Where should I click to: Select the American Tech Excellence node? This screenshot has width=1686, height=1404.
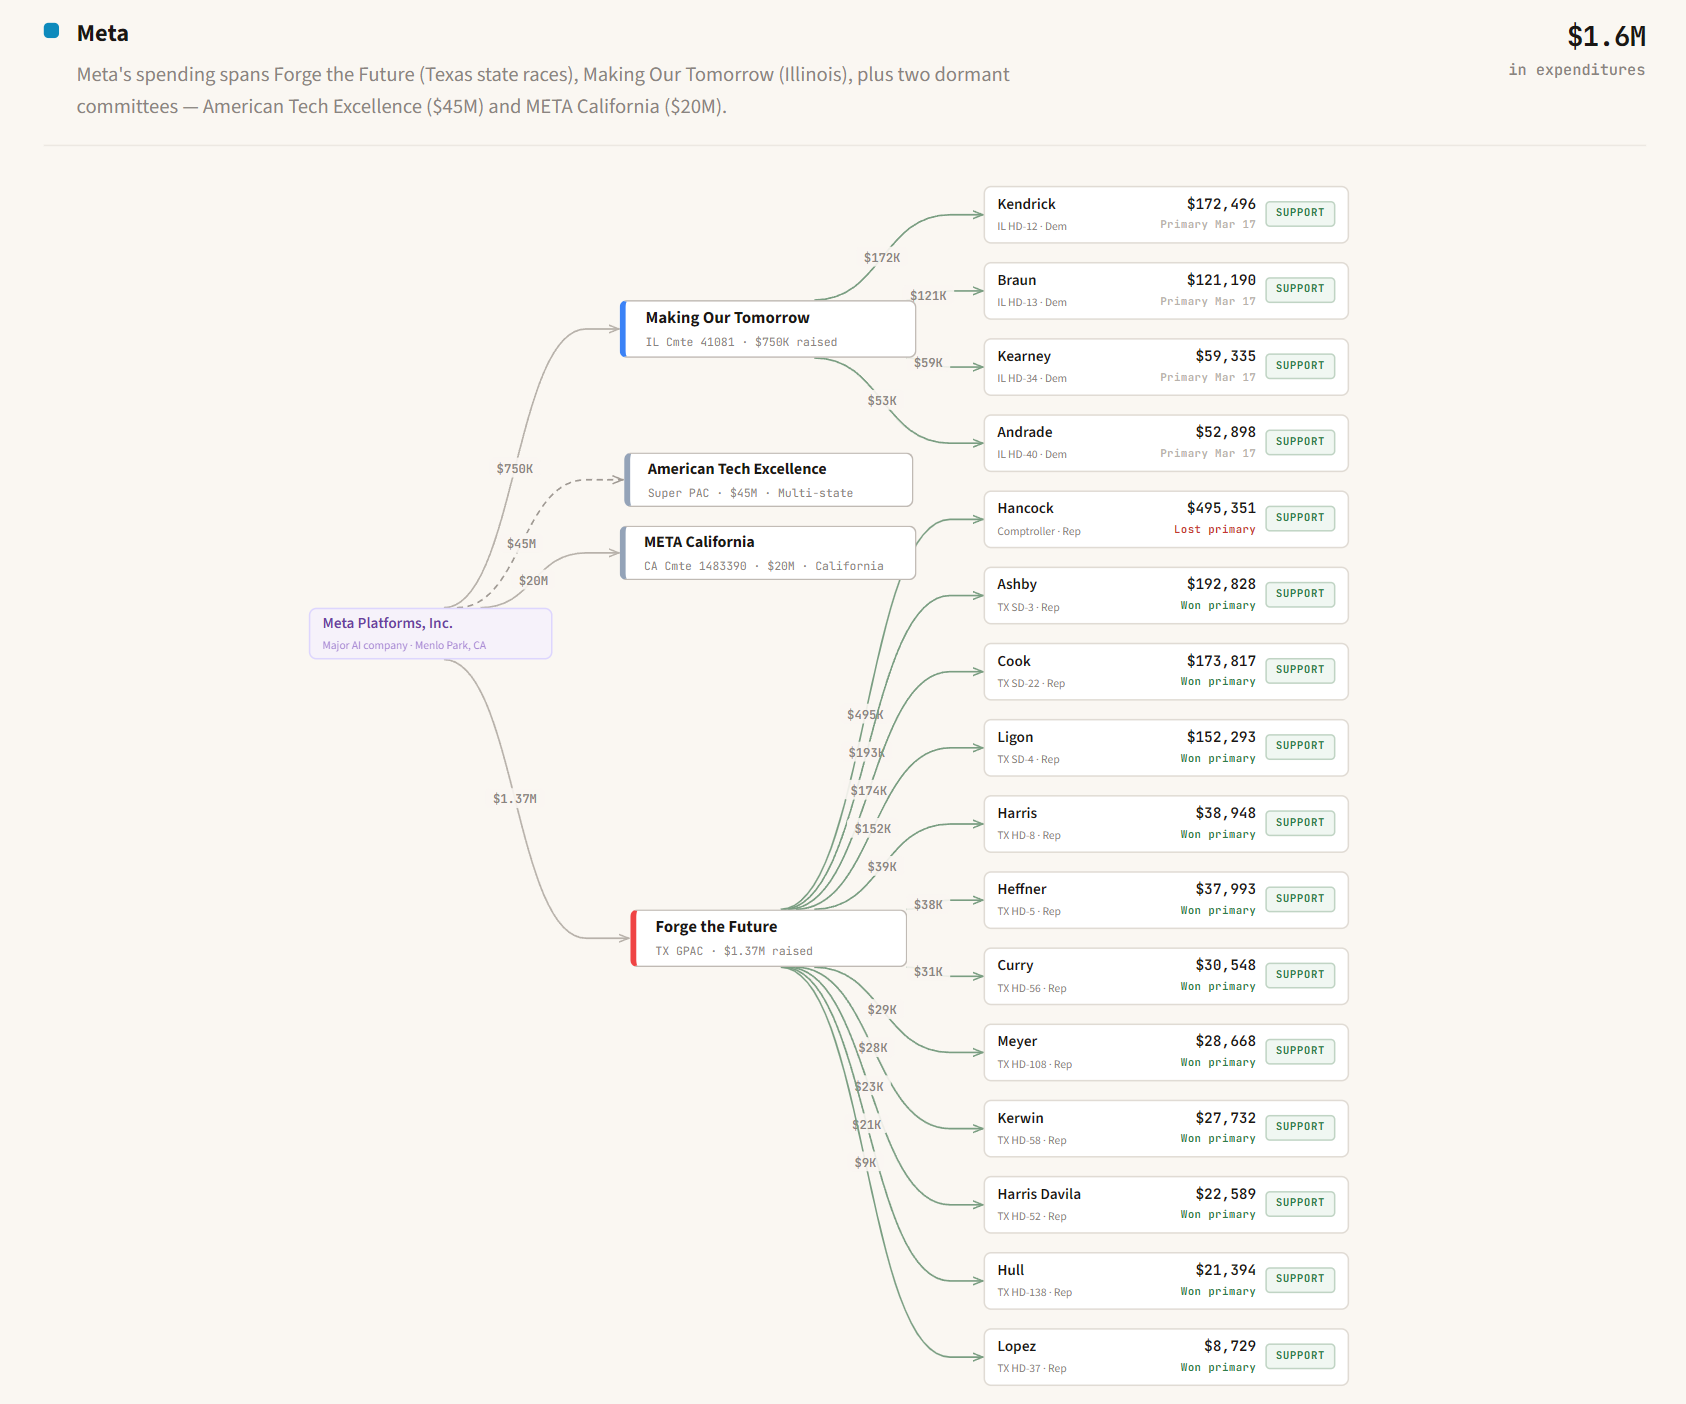[768, 480]
